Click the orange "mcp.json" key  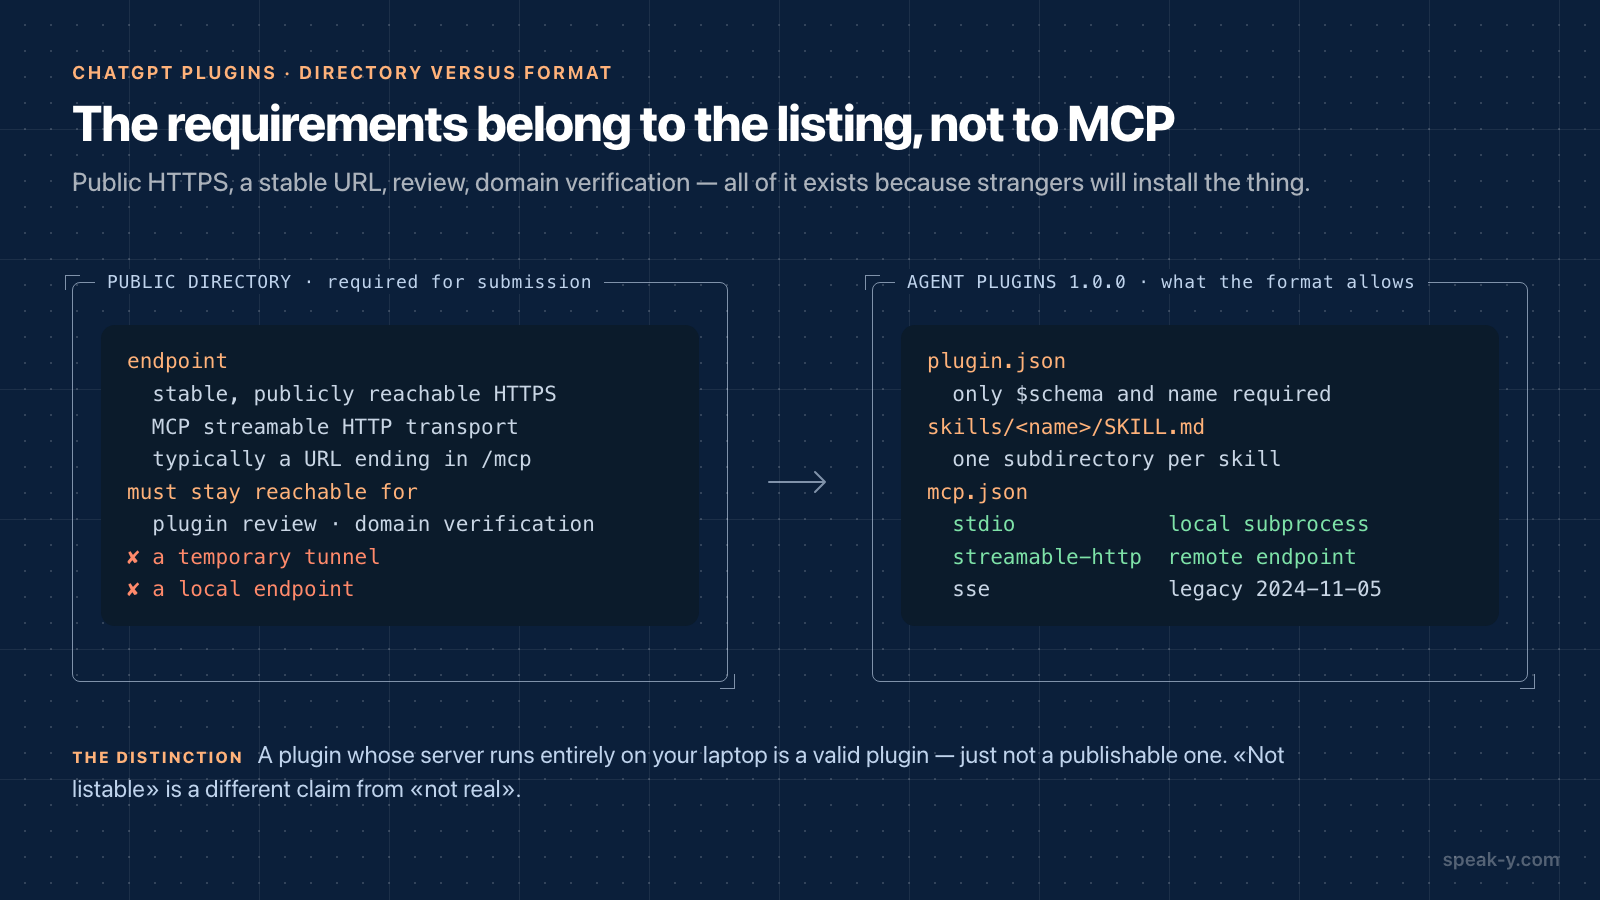click(x=977, y=492)
